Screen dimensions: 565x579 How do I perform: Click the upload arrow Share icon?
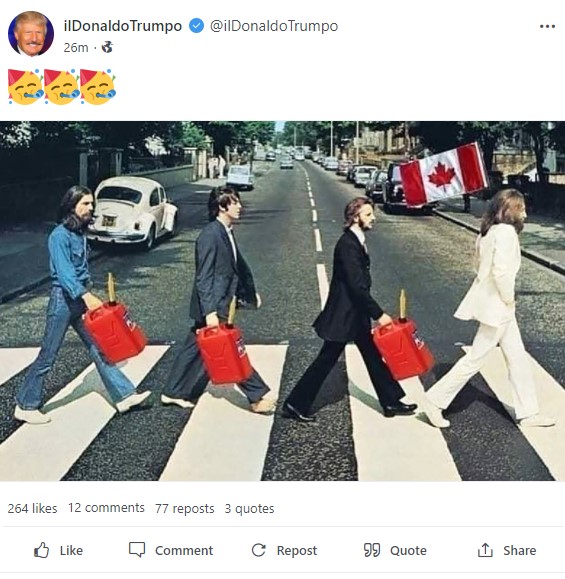[485, 550]
